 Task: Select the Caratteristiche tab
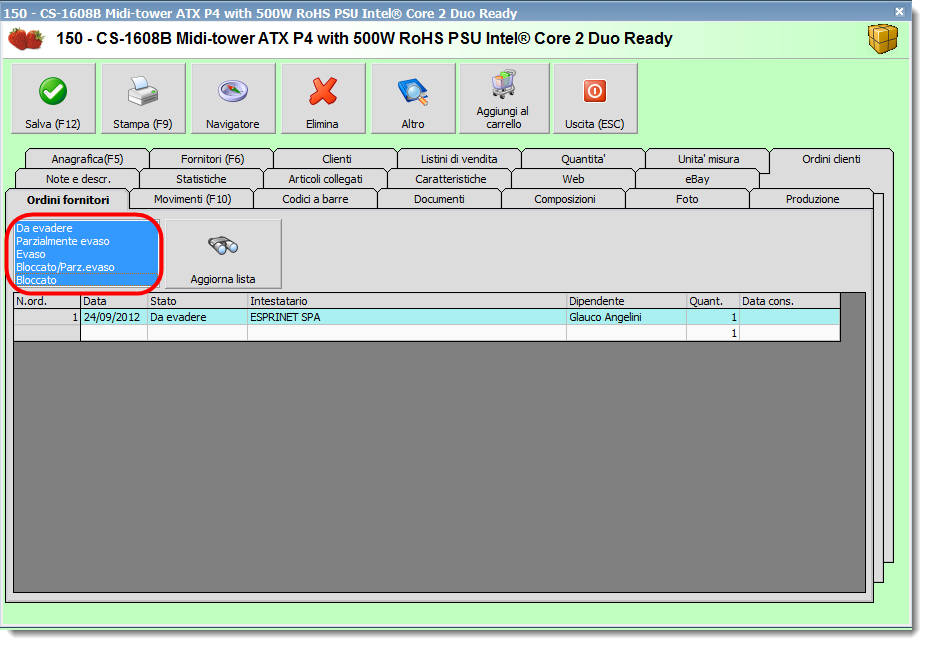click(x=450, y=179)
